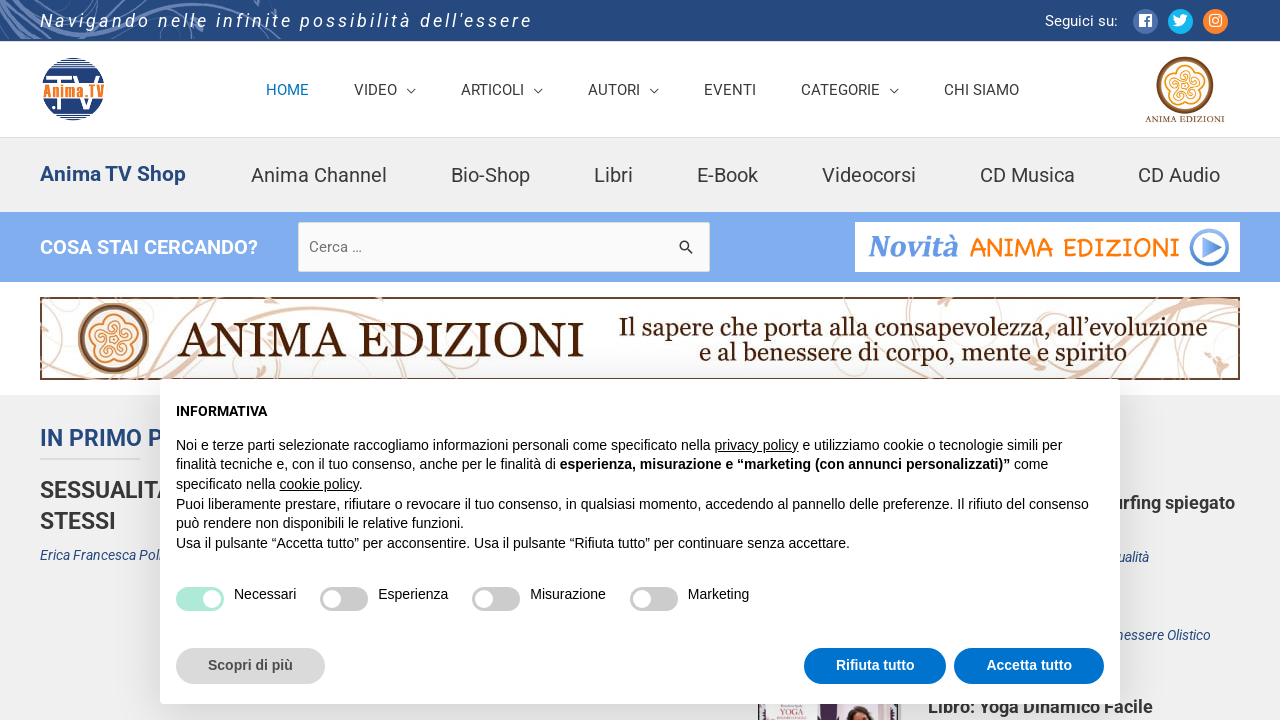Open the Facebook social icon
The width and height of the screenshot is (1280, 720).
pos(1145,21)
